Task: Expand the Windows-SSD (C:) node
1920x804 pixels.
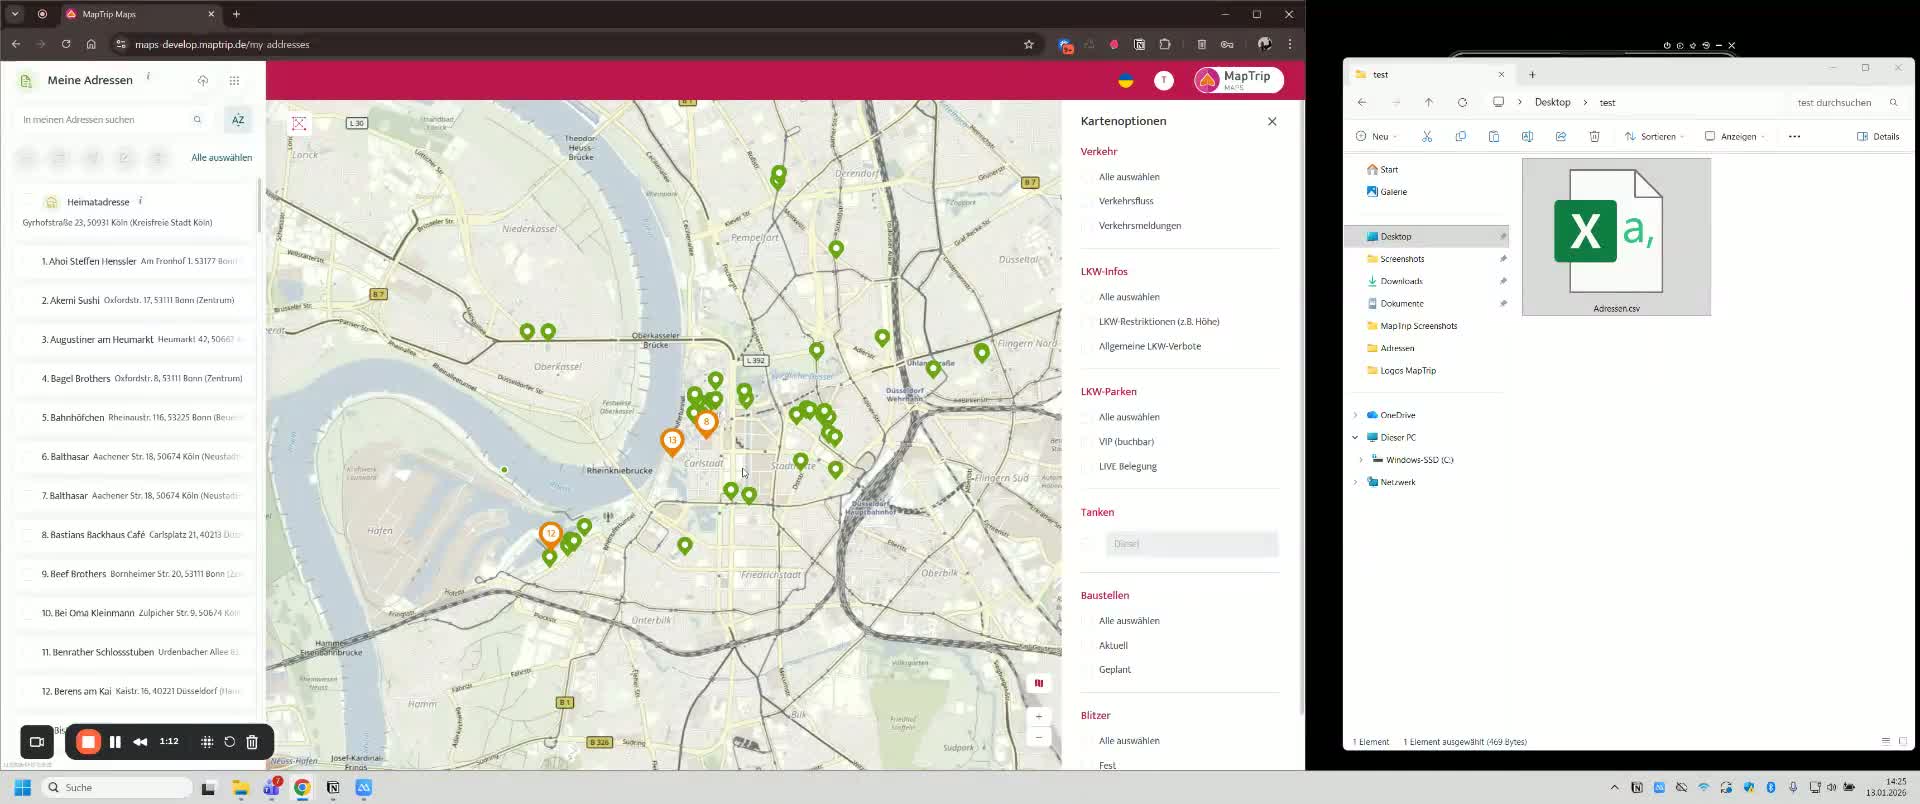Action: (1362, 460)
